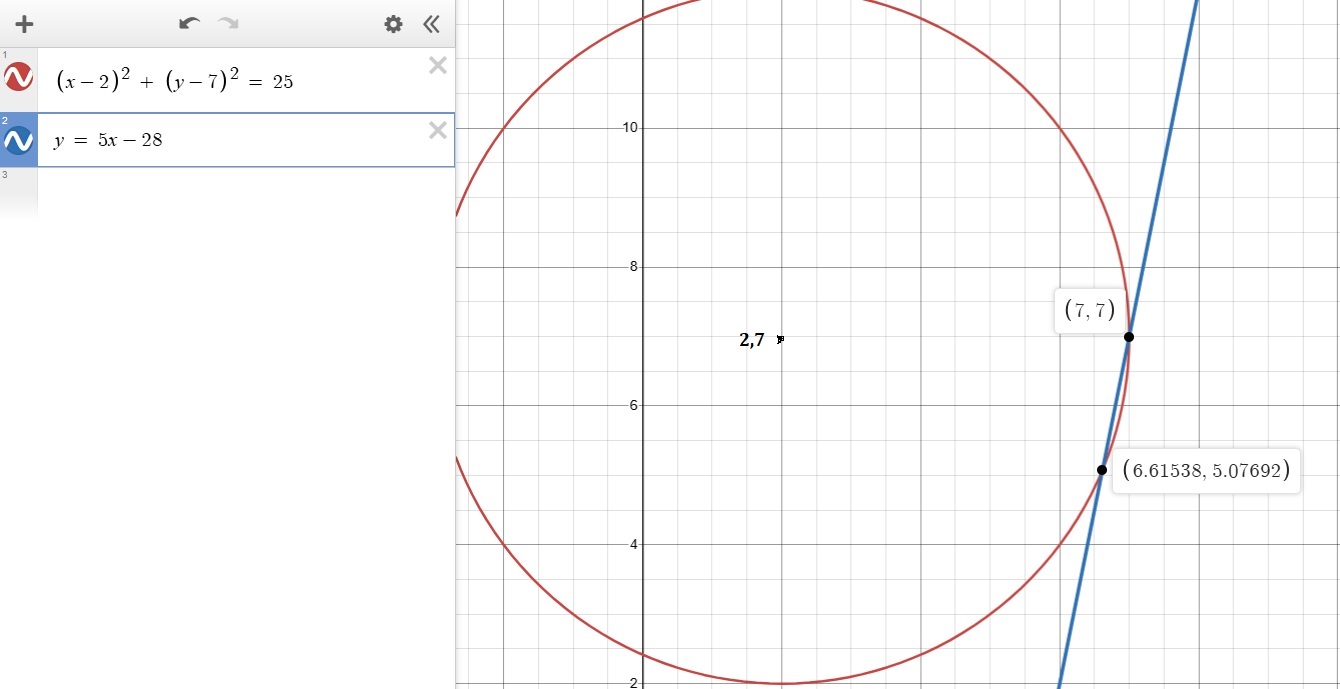Click the expression 1 row number
This screenshot has height=689, width=1340.
tap(5, 54)
